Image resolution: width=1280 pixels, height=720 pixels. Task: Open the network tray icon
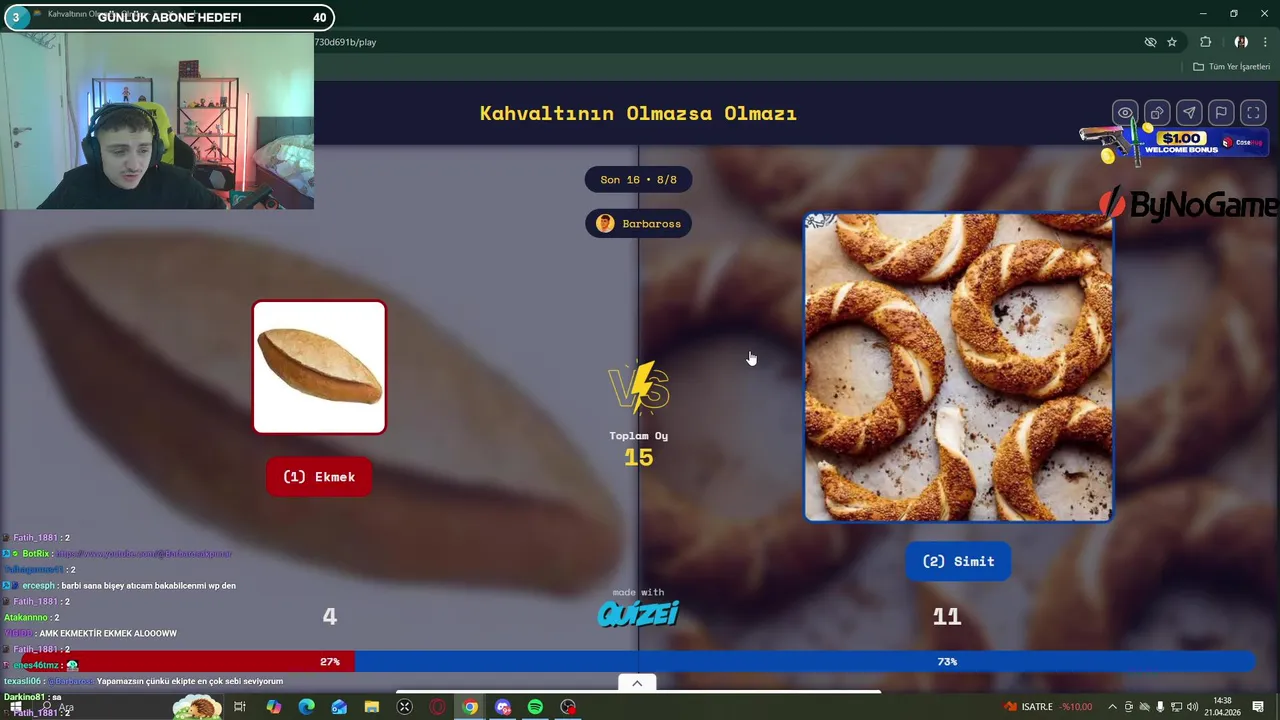coord(1176,707)
